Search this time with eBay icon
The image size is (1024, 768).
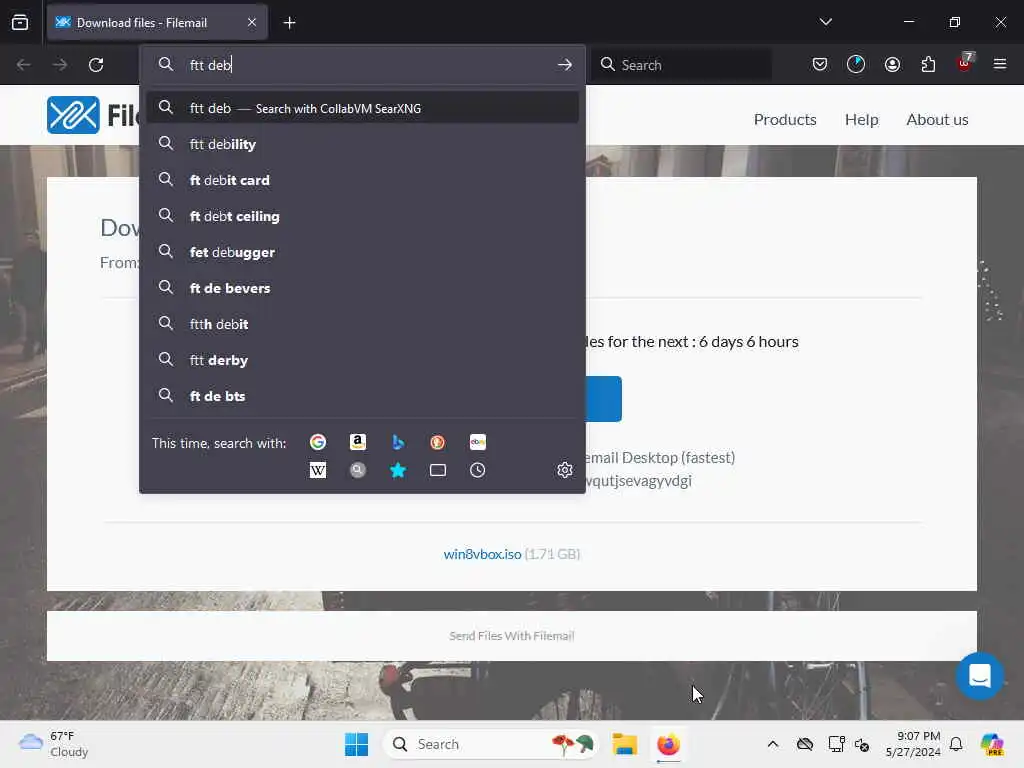pos(477,442)
